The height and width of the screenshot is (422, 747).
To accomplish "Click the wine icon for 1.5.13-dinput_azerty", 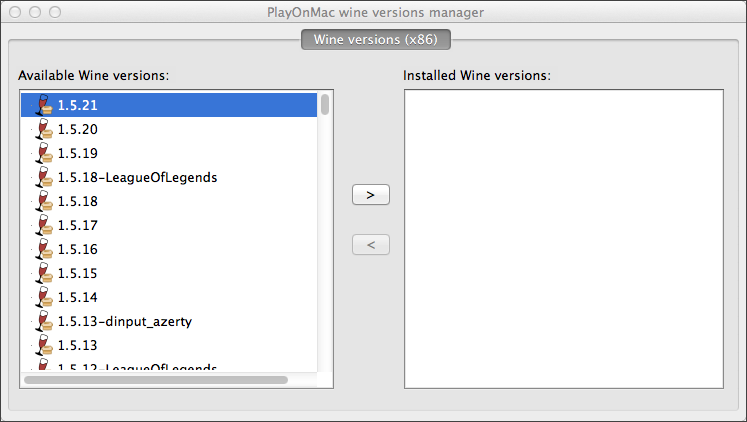I will [43, 321].
